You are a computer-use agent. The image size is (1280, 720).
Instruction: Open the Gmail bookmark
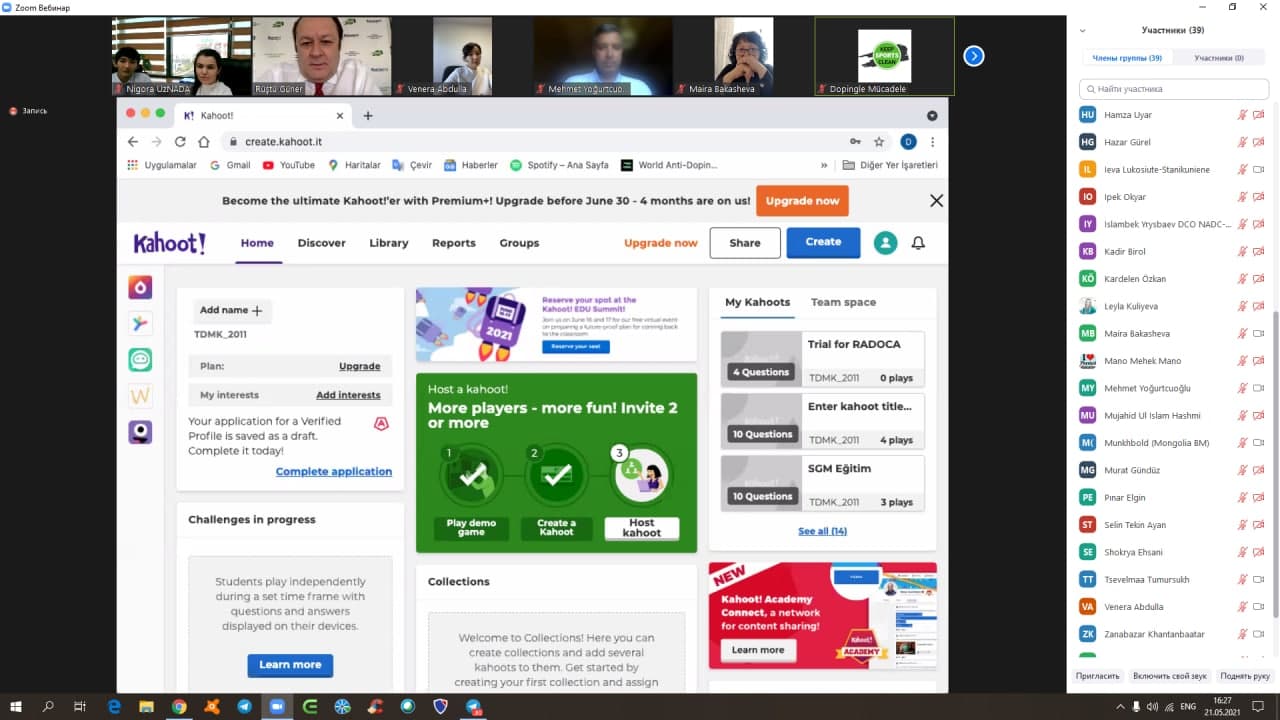pos(230,165)
